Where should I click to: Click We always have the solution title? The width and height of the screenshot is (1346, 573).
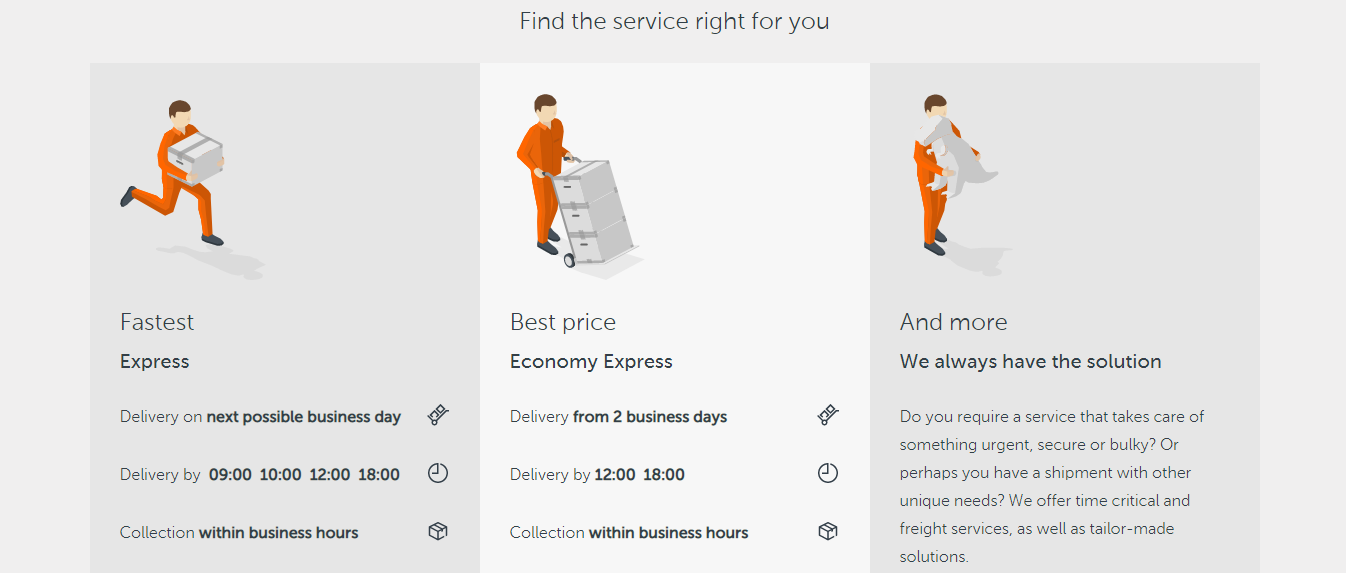[x=1031, y=361]
